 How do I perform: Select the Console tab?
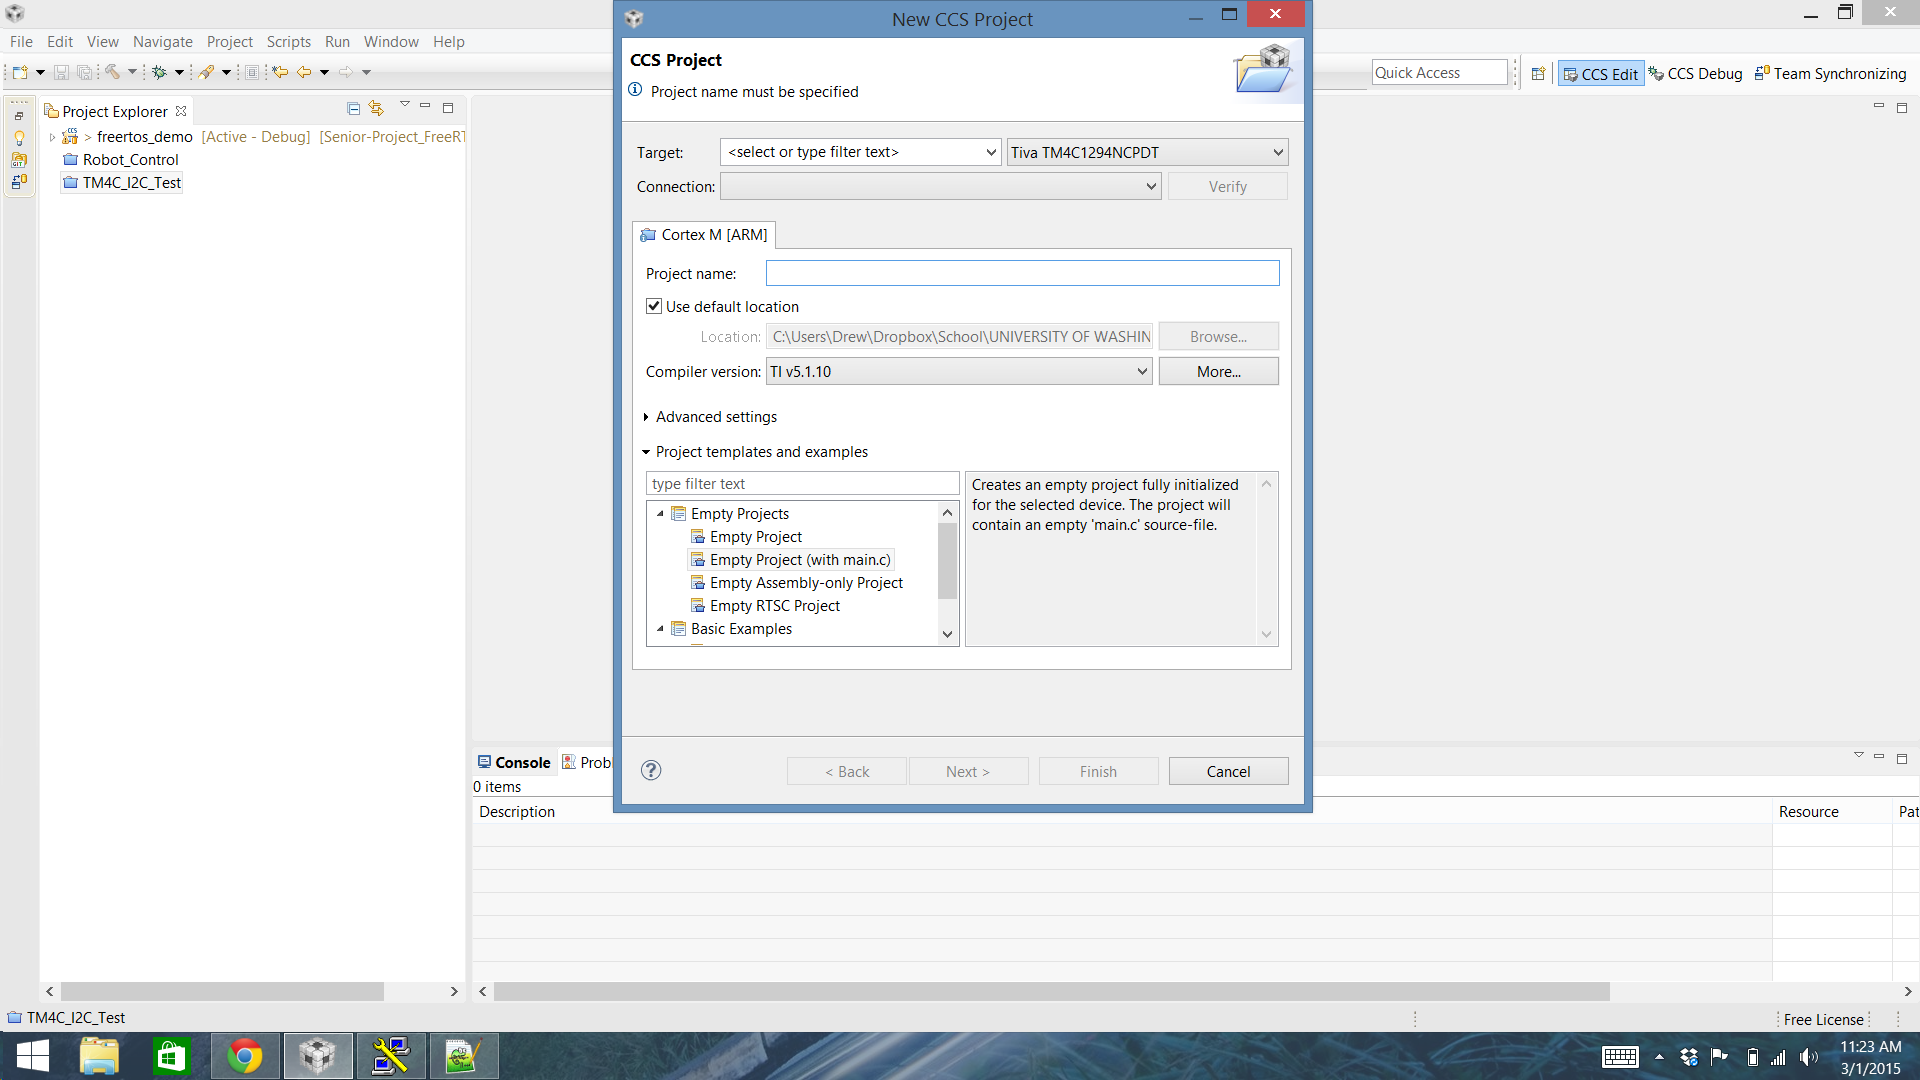514,762
